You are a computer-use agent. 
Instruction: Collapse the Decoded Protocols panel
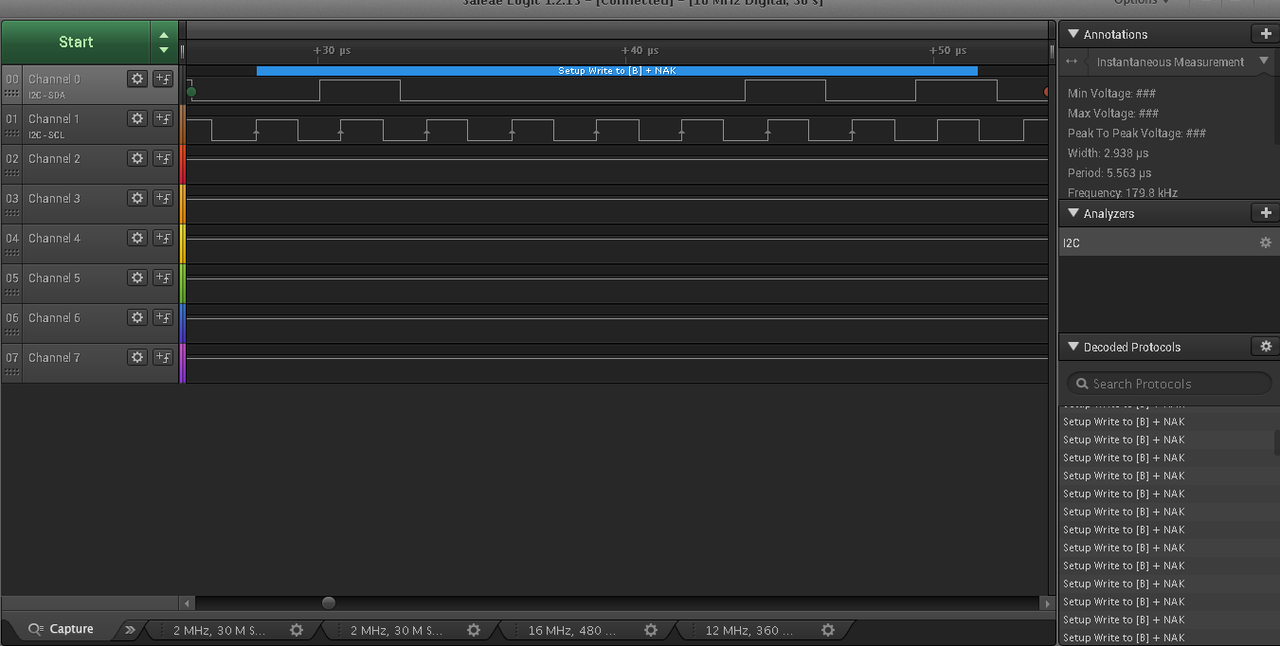1074,347
